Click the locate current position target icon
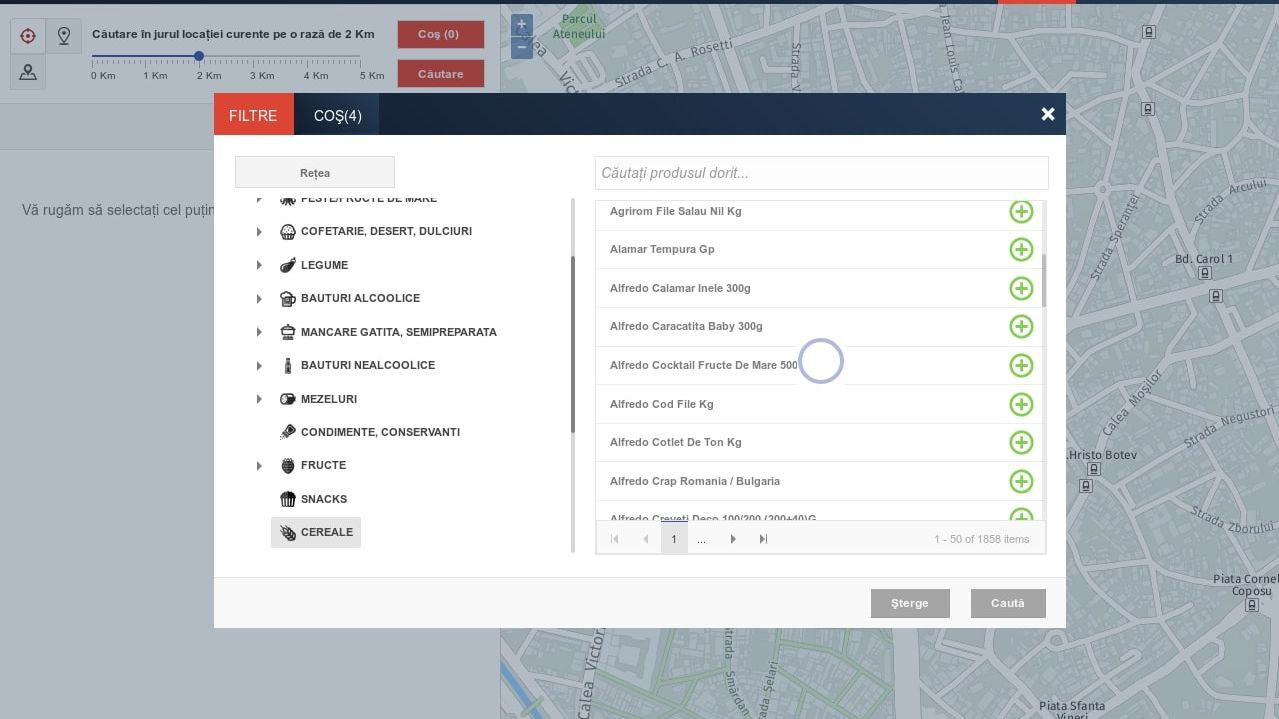The height and width of the screenshot is (719, 1279). [x=28, y=36]
